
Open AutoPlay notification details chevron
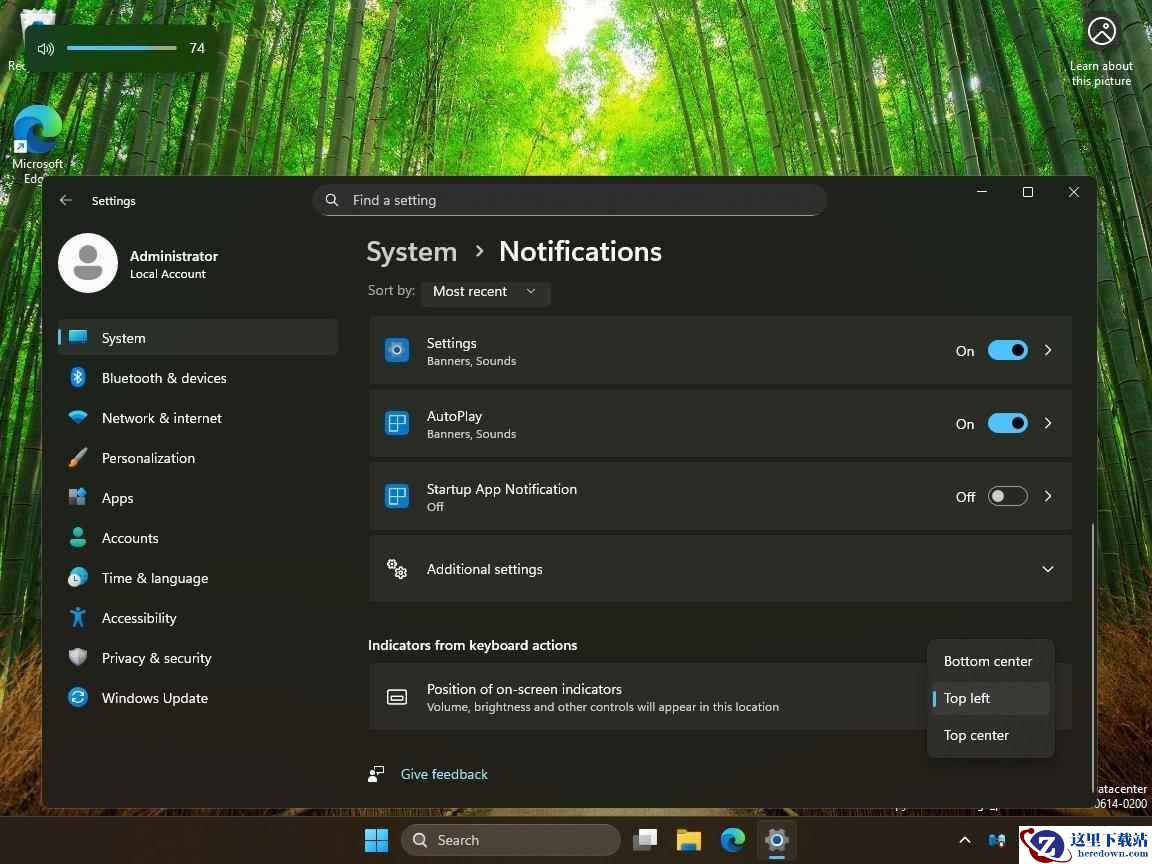[1048, 423]
